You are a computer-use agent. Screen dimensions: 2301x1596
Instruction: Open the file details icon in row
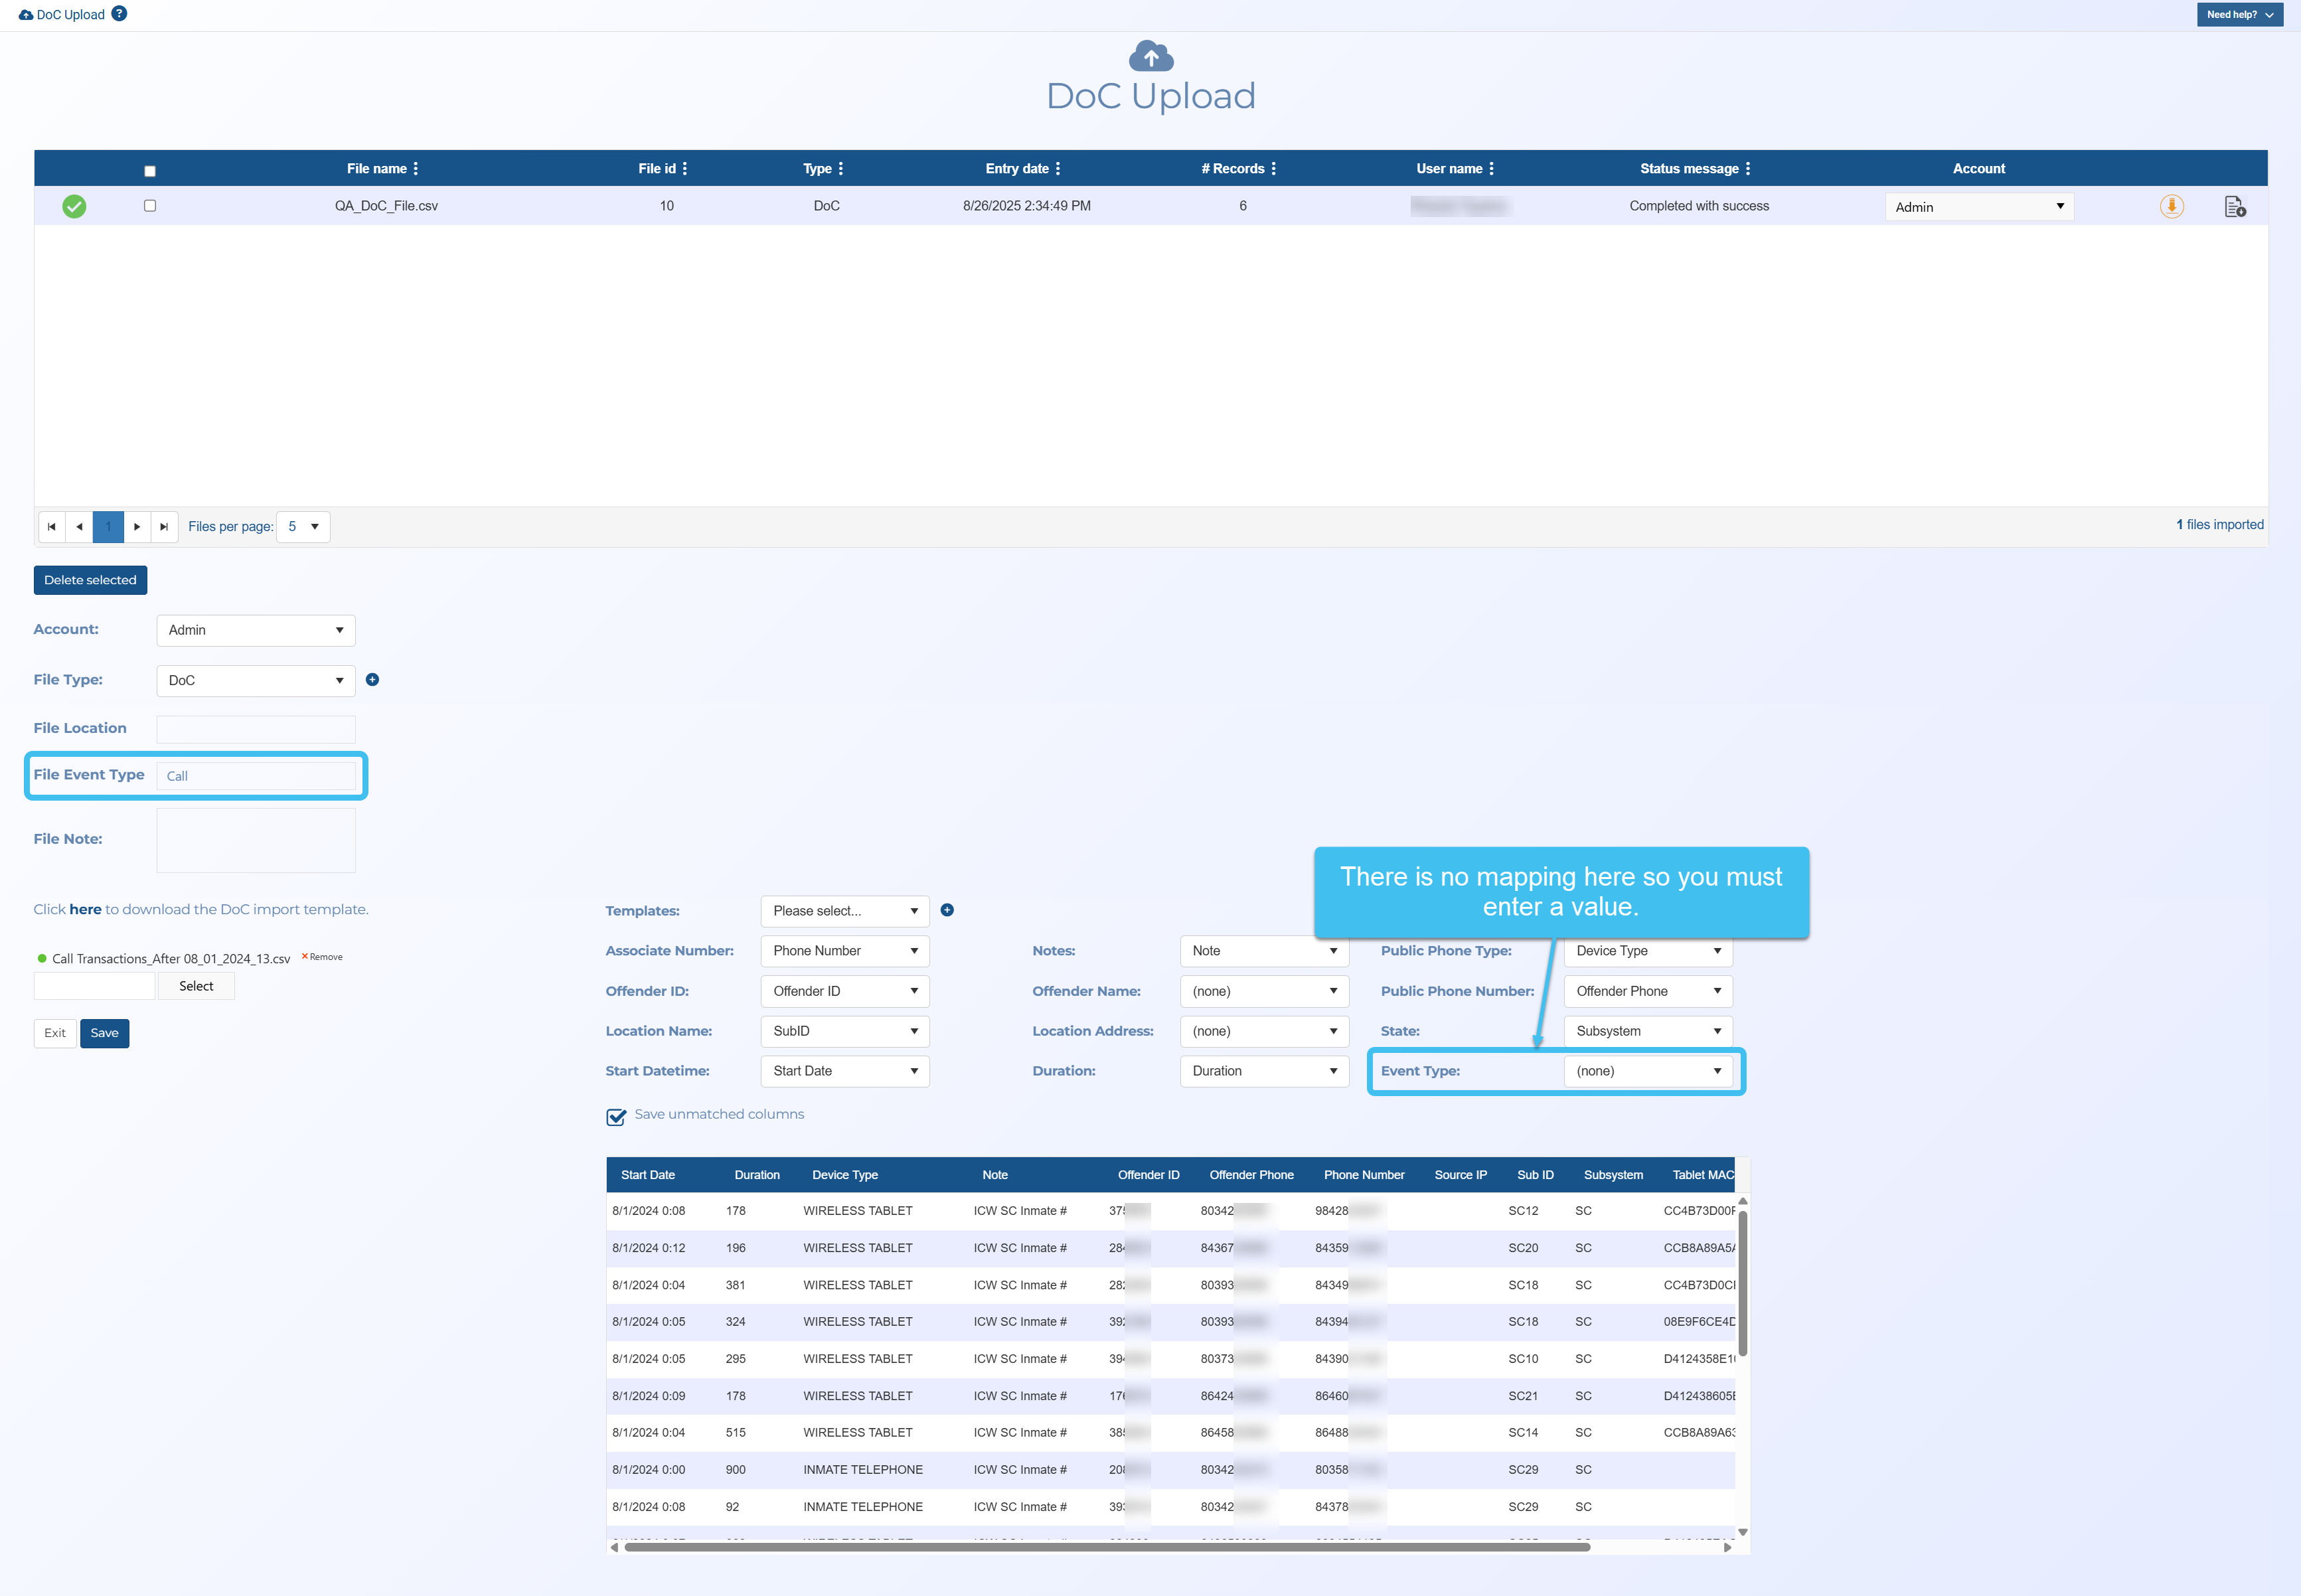click(x=2234, y=206)
